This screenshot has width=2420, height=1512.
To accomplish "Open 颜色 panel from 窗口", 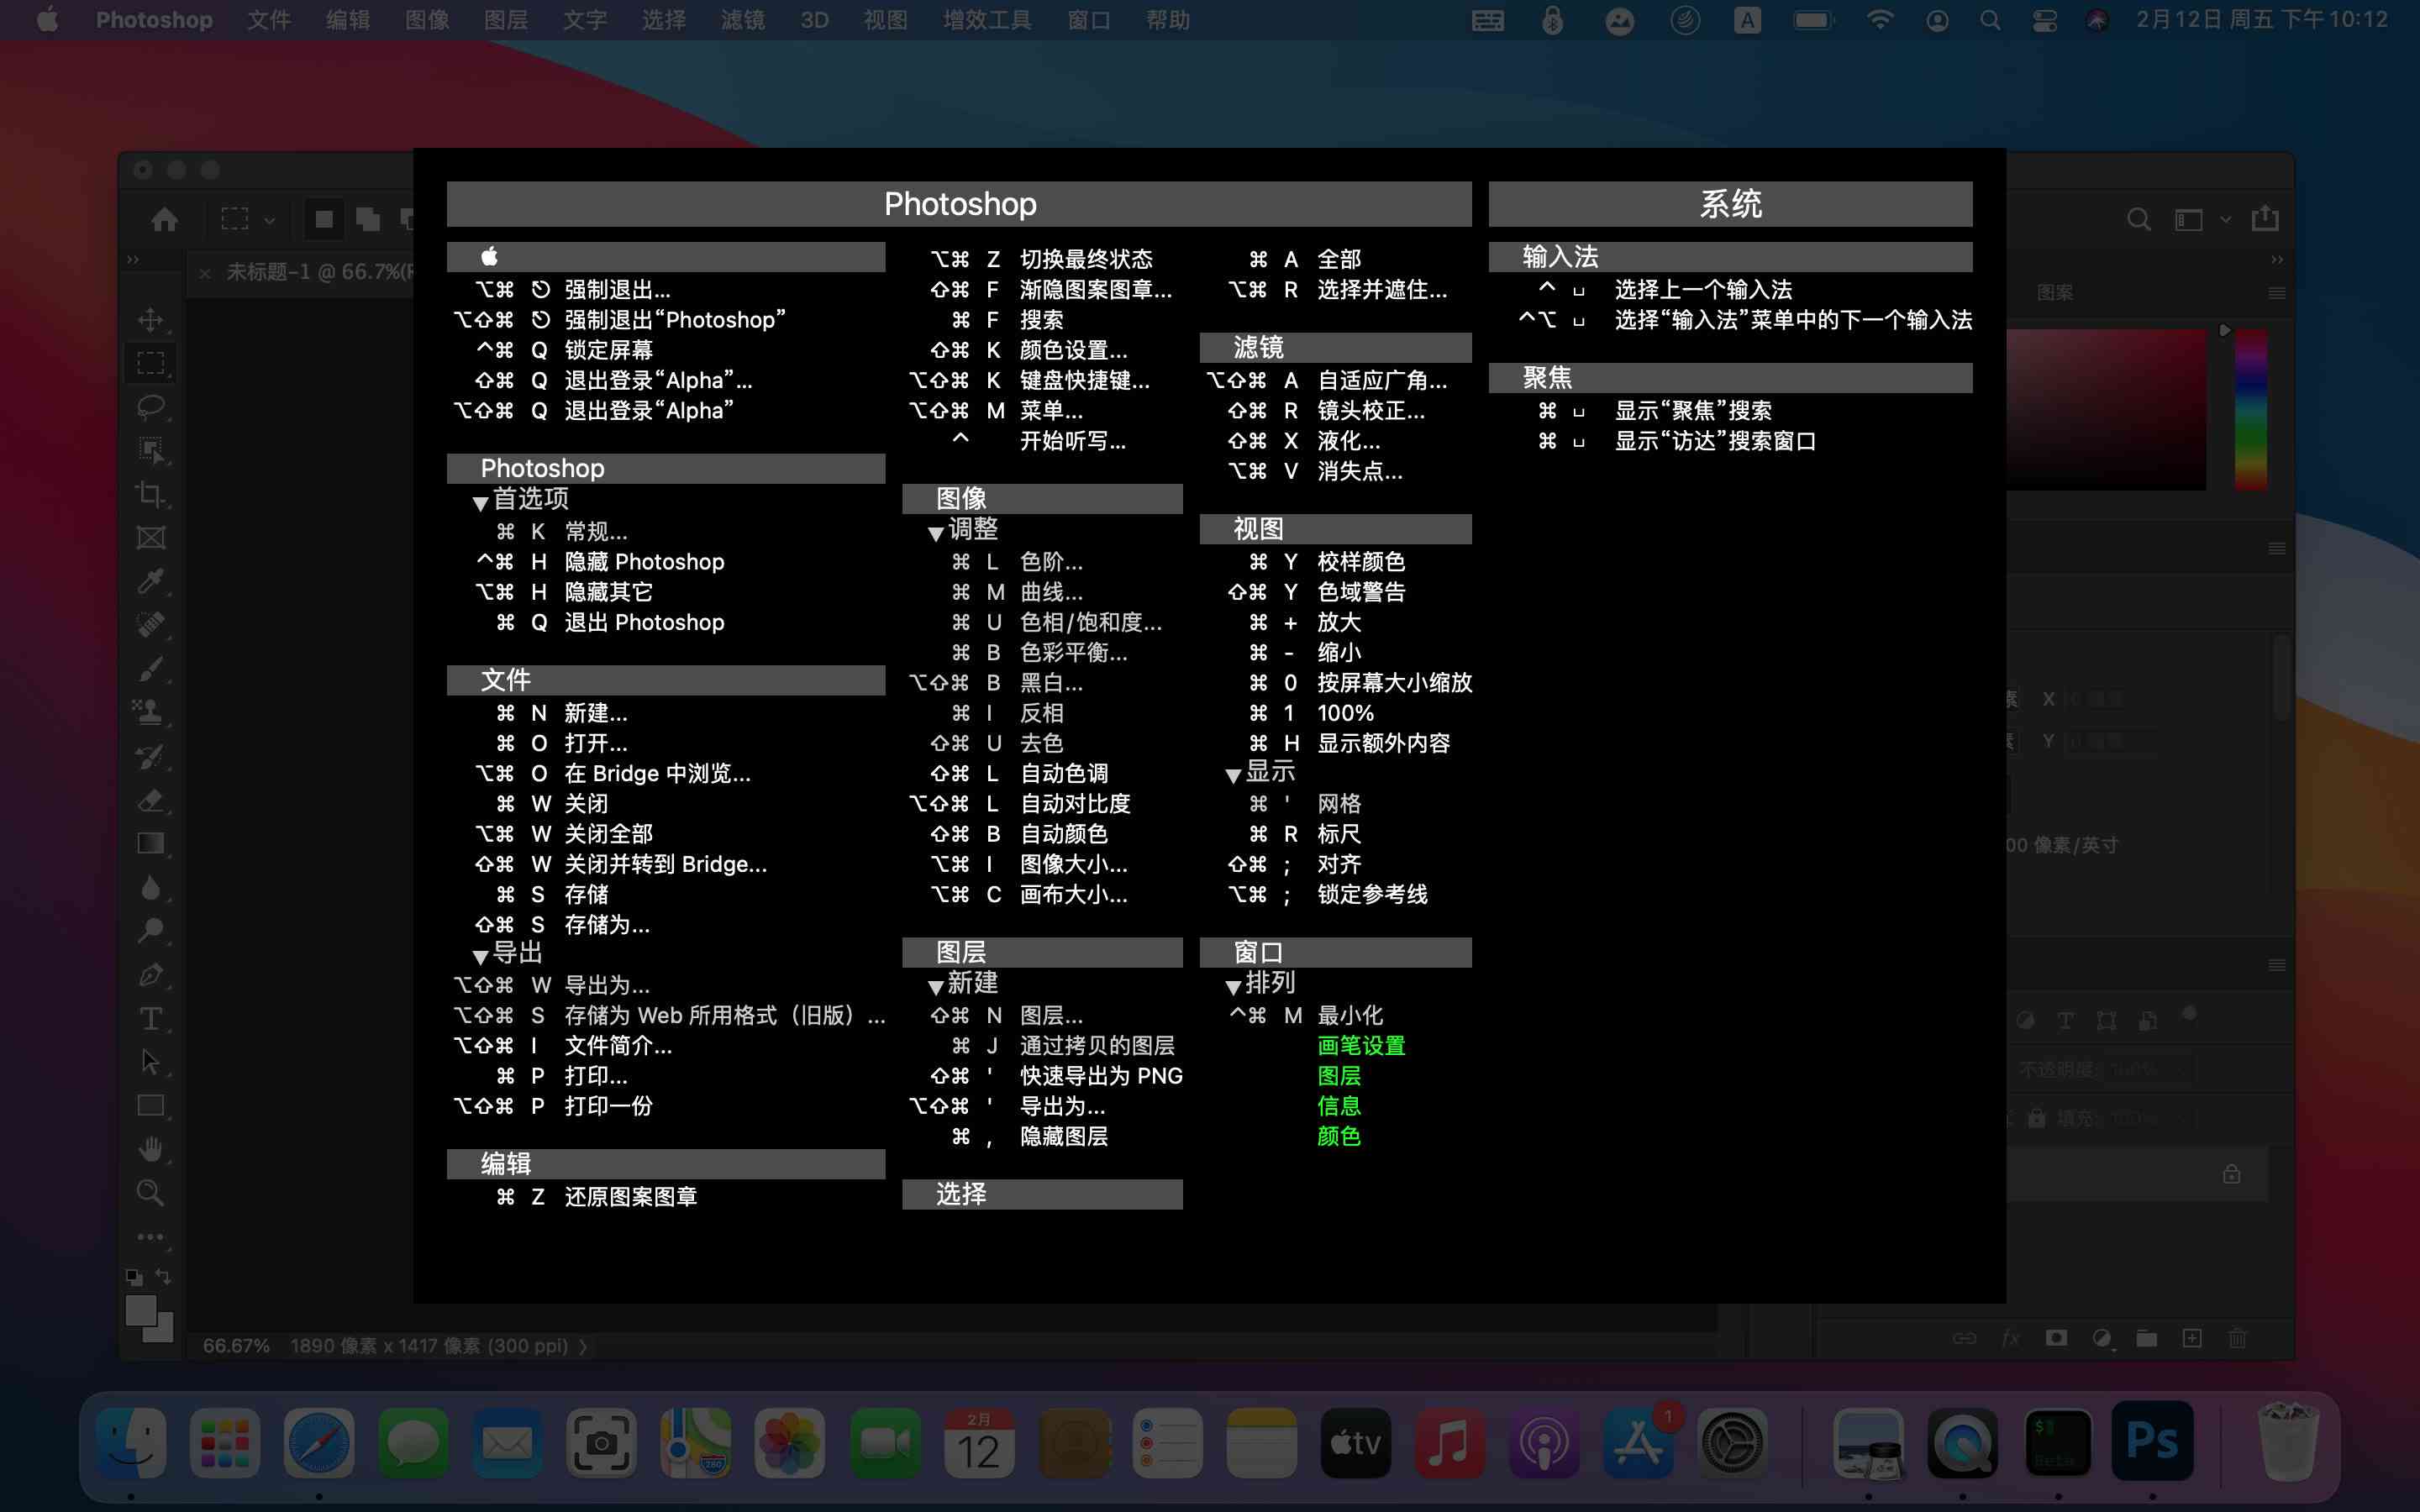I will [x=1338, y=1136].
